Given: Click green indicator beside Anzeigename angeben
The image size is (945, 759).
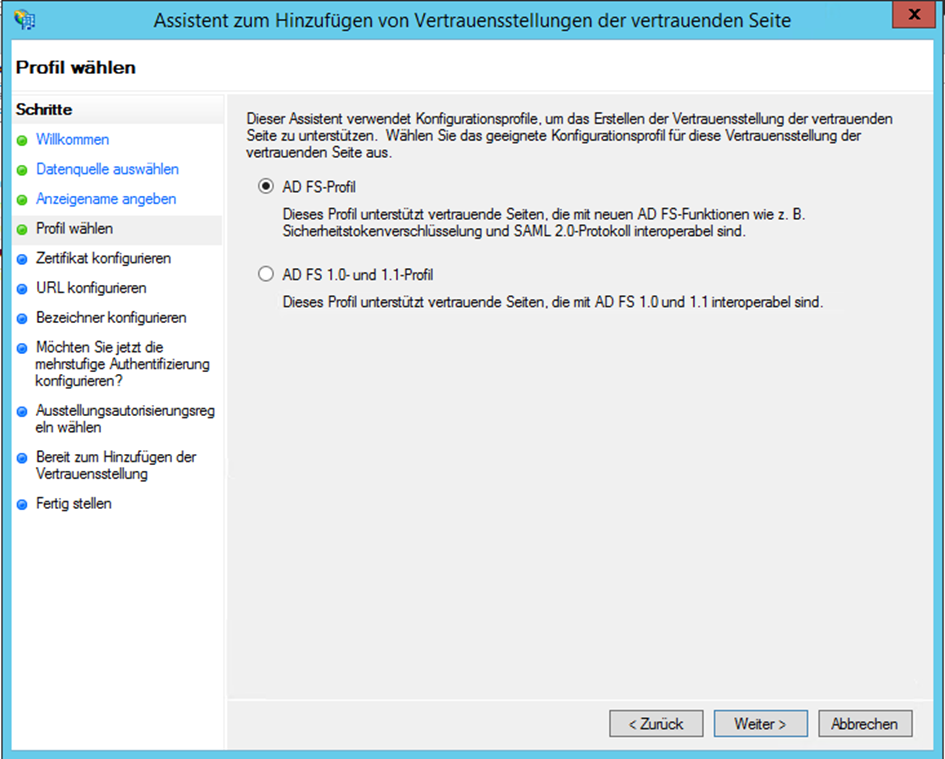Looking at the screenshot, I should (x=26, y=198).
